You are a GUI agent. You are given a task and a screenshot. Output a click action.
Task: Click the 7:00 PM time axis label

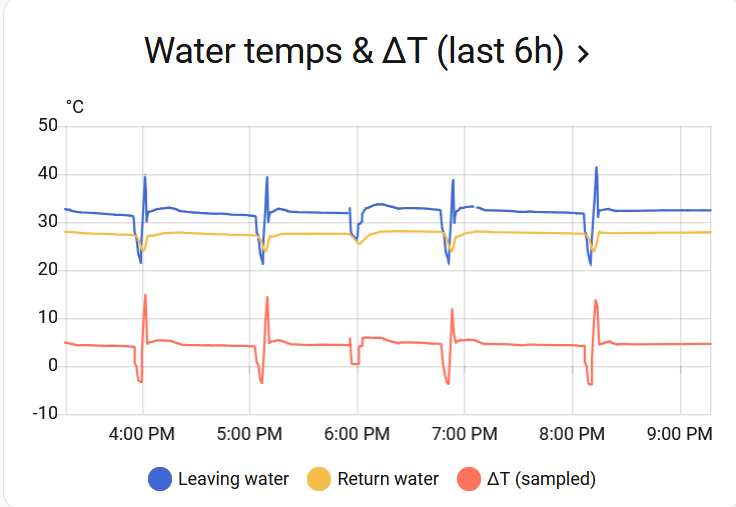(464, 435)
